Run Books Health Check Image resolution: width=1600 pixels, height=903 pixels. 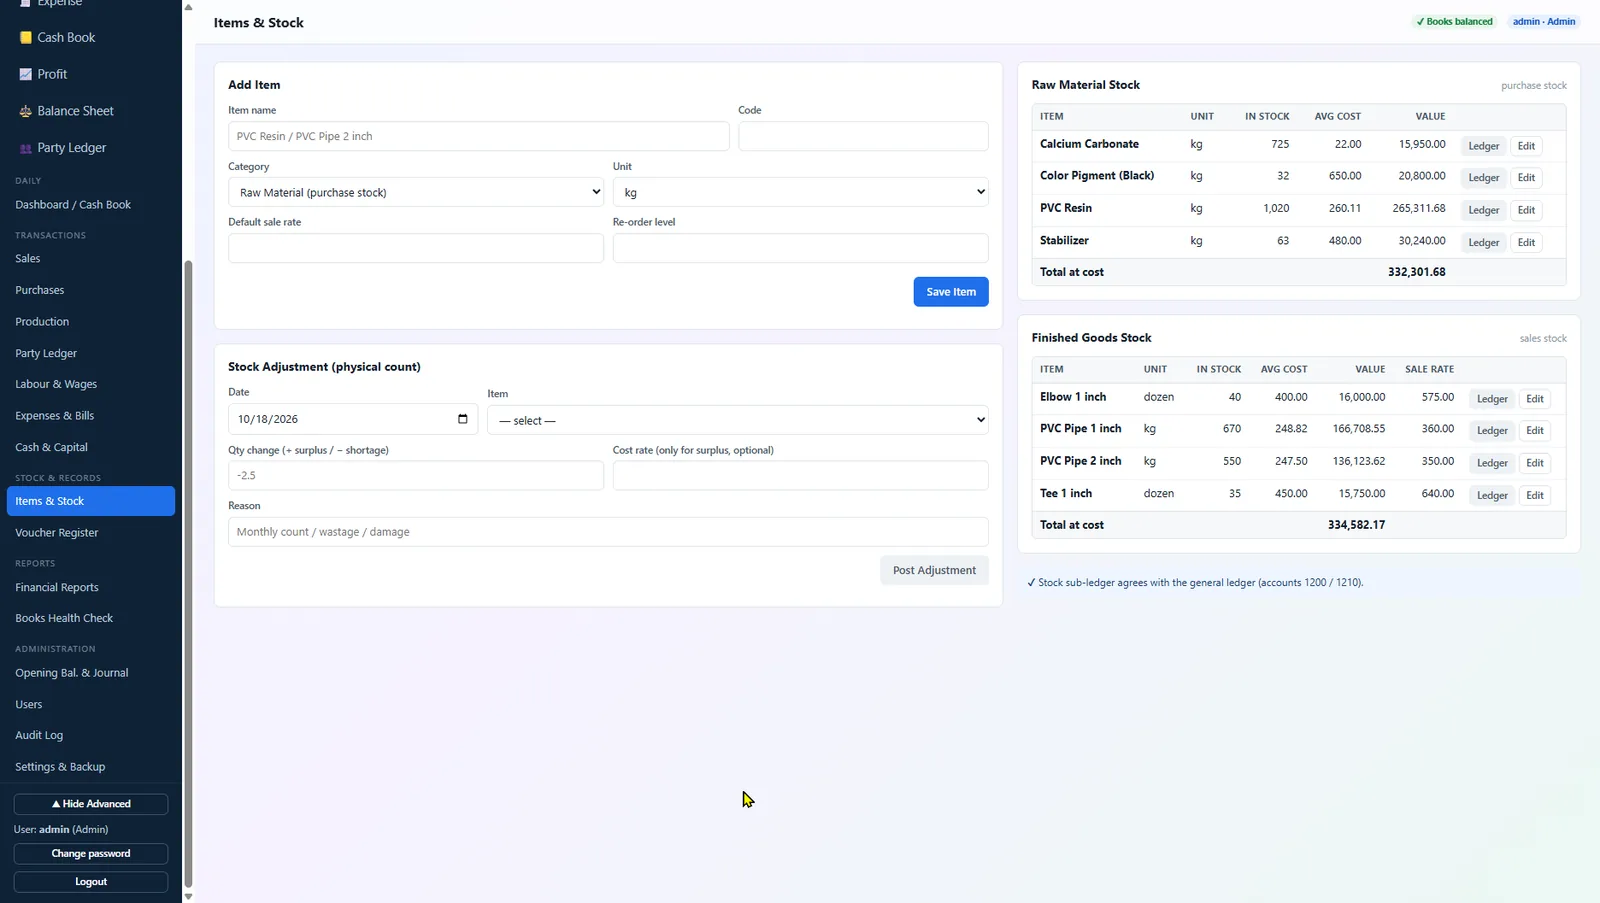pos(64,618)
